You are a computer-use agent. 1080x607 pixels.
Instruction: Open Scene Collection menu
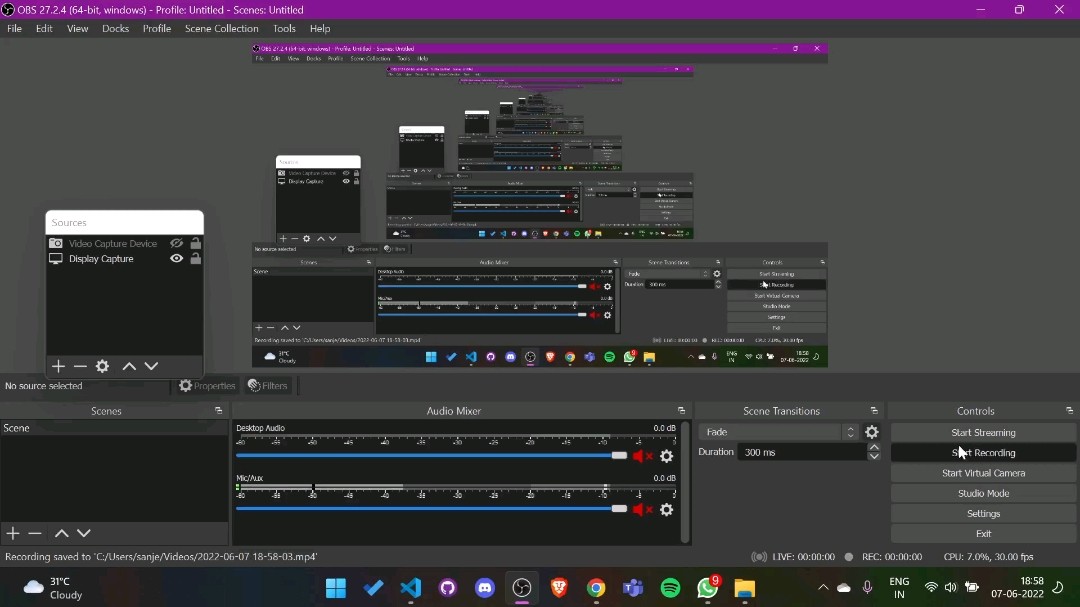click(221, 28)
